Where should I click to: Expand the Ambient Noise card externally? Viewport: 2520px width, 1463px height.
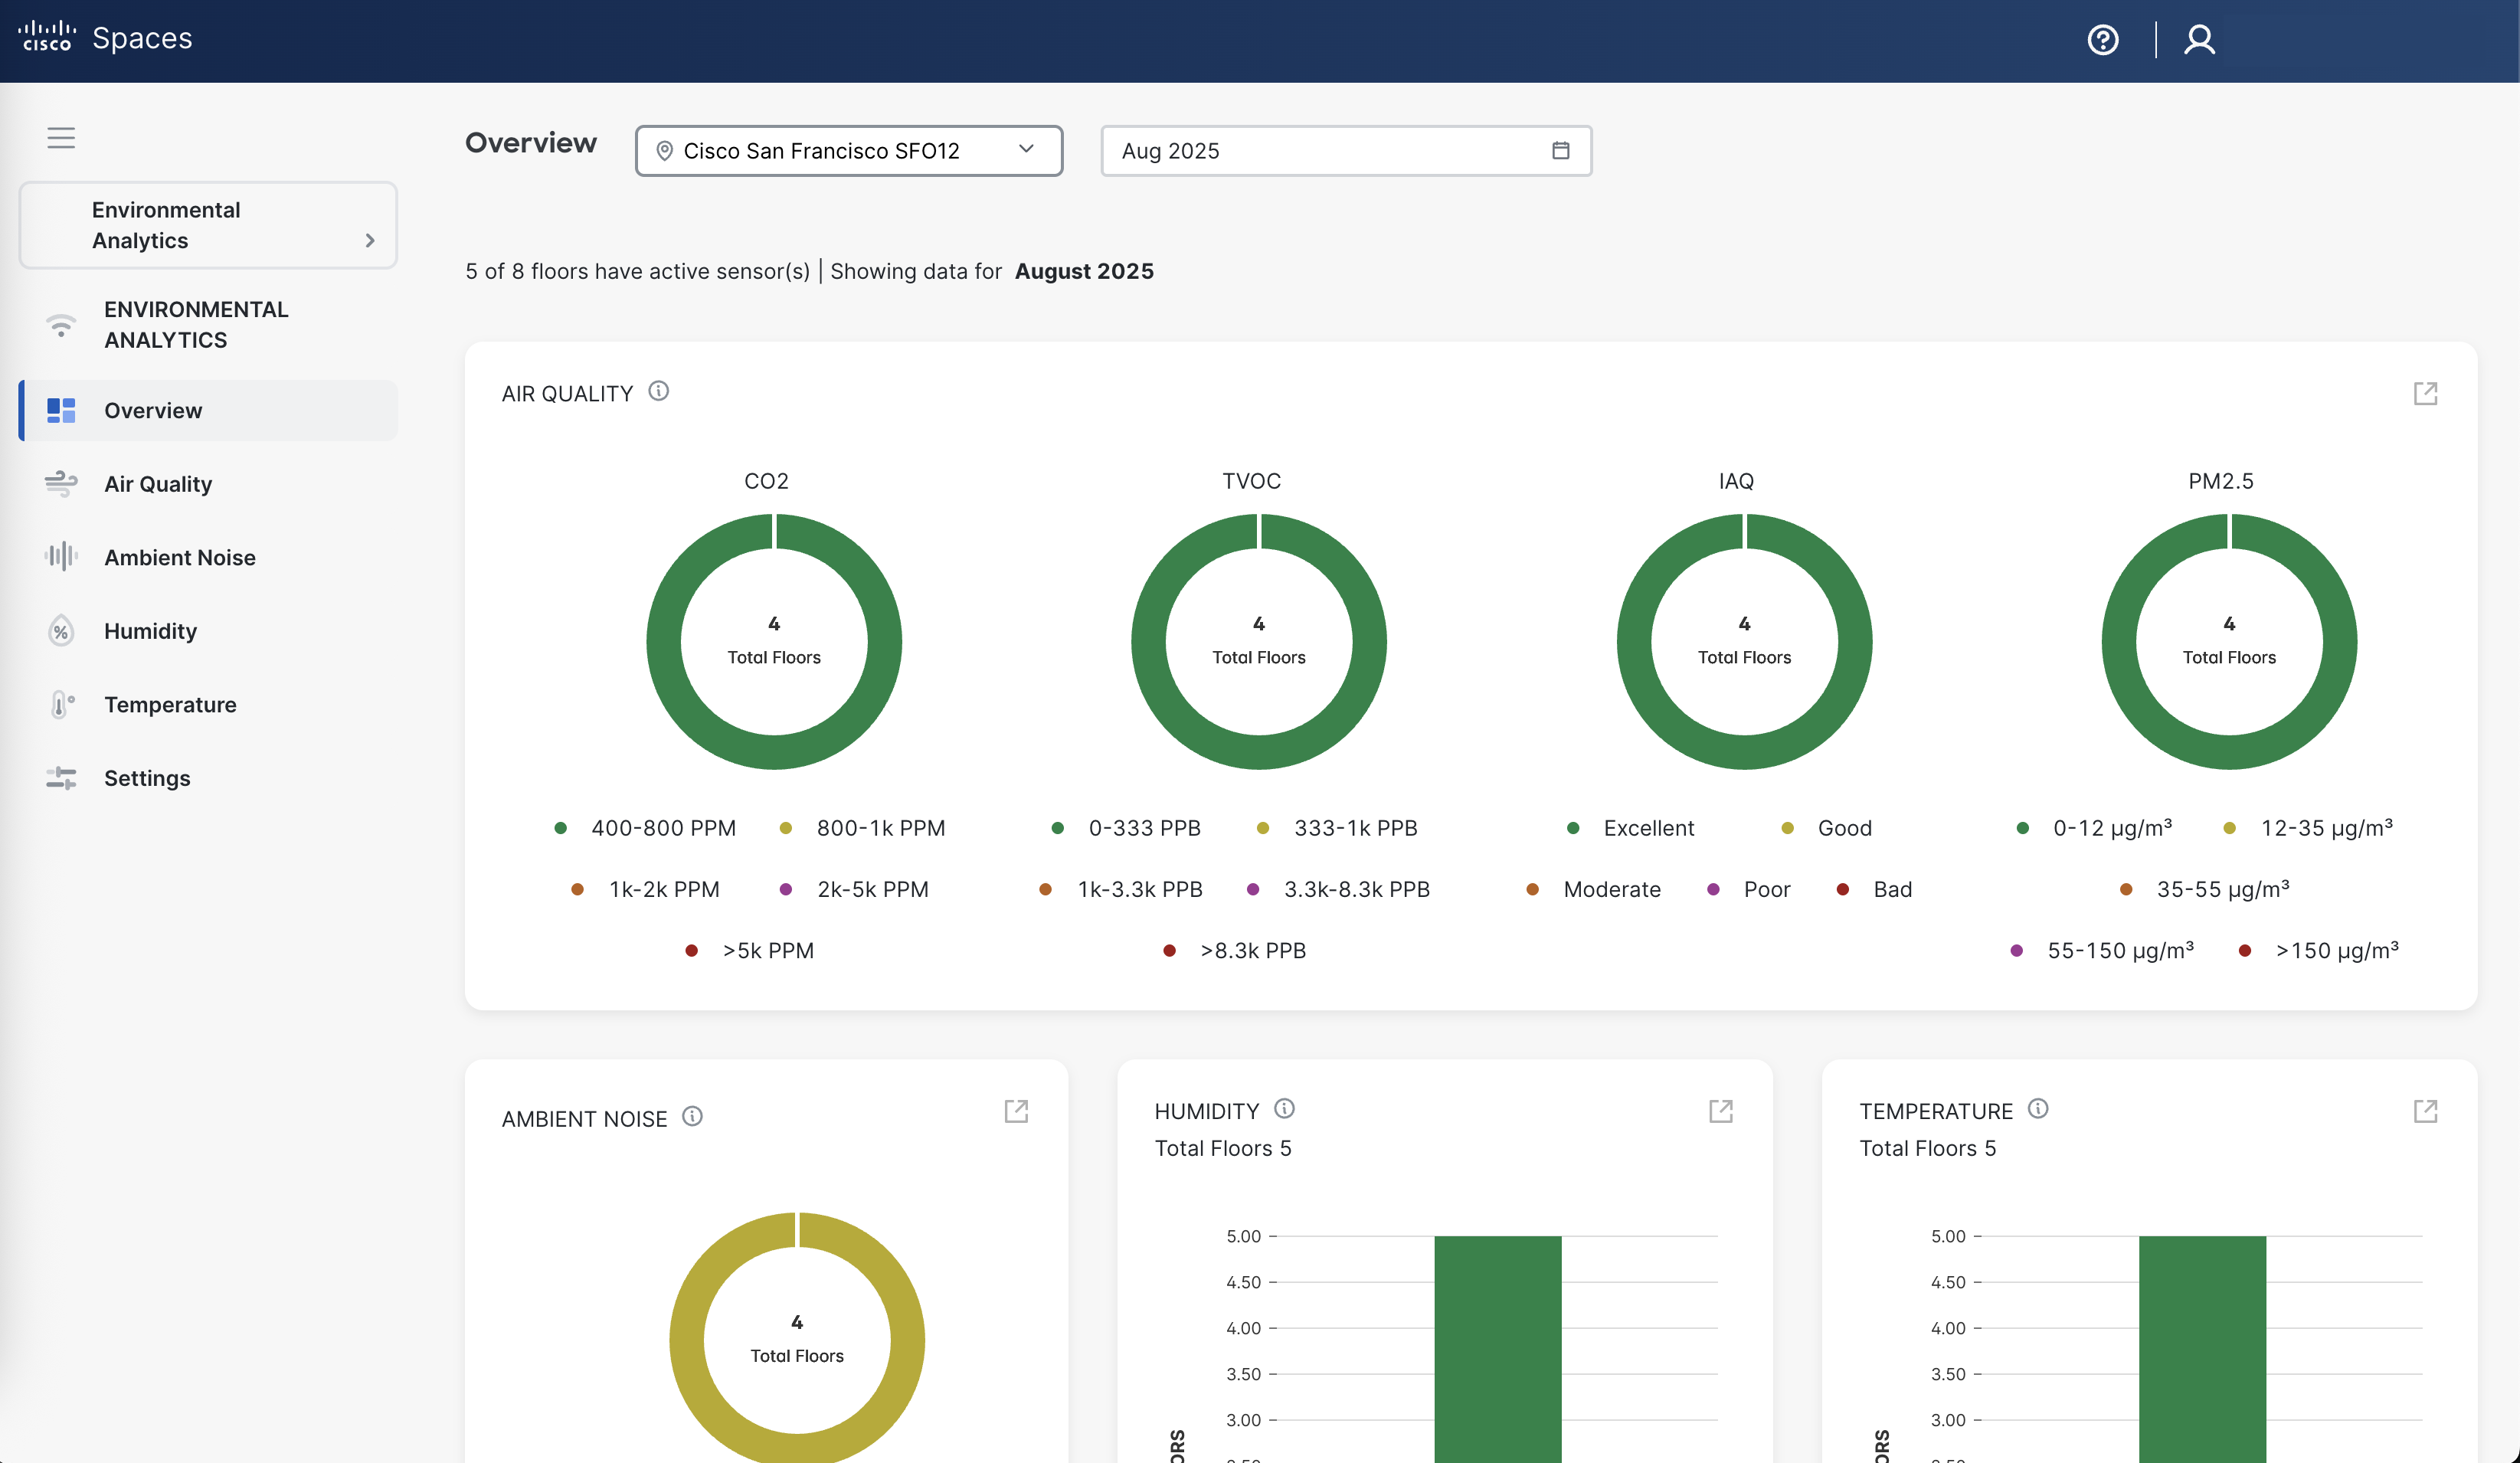coord(1016,1111)
